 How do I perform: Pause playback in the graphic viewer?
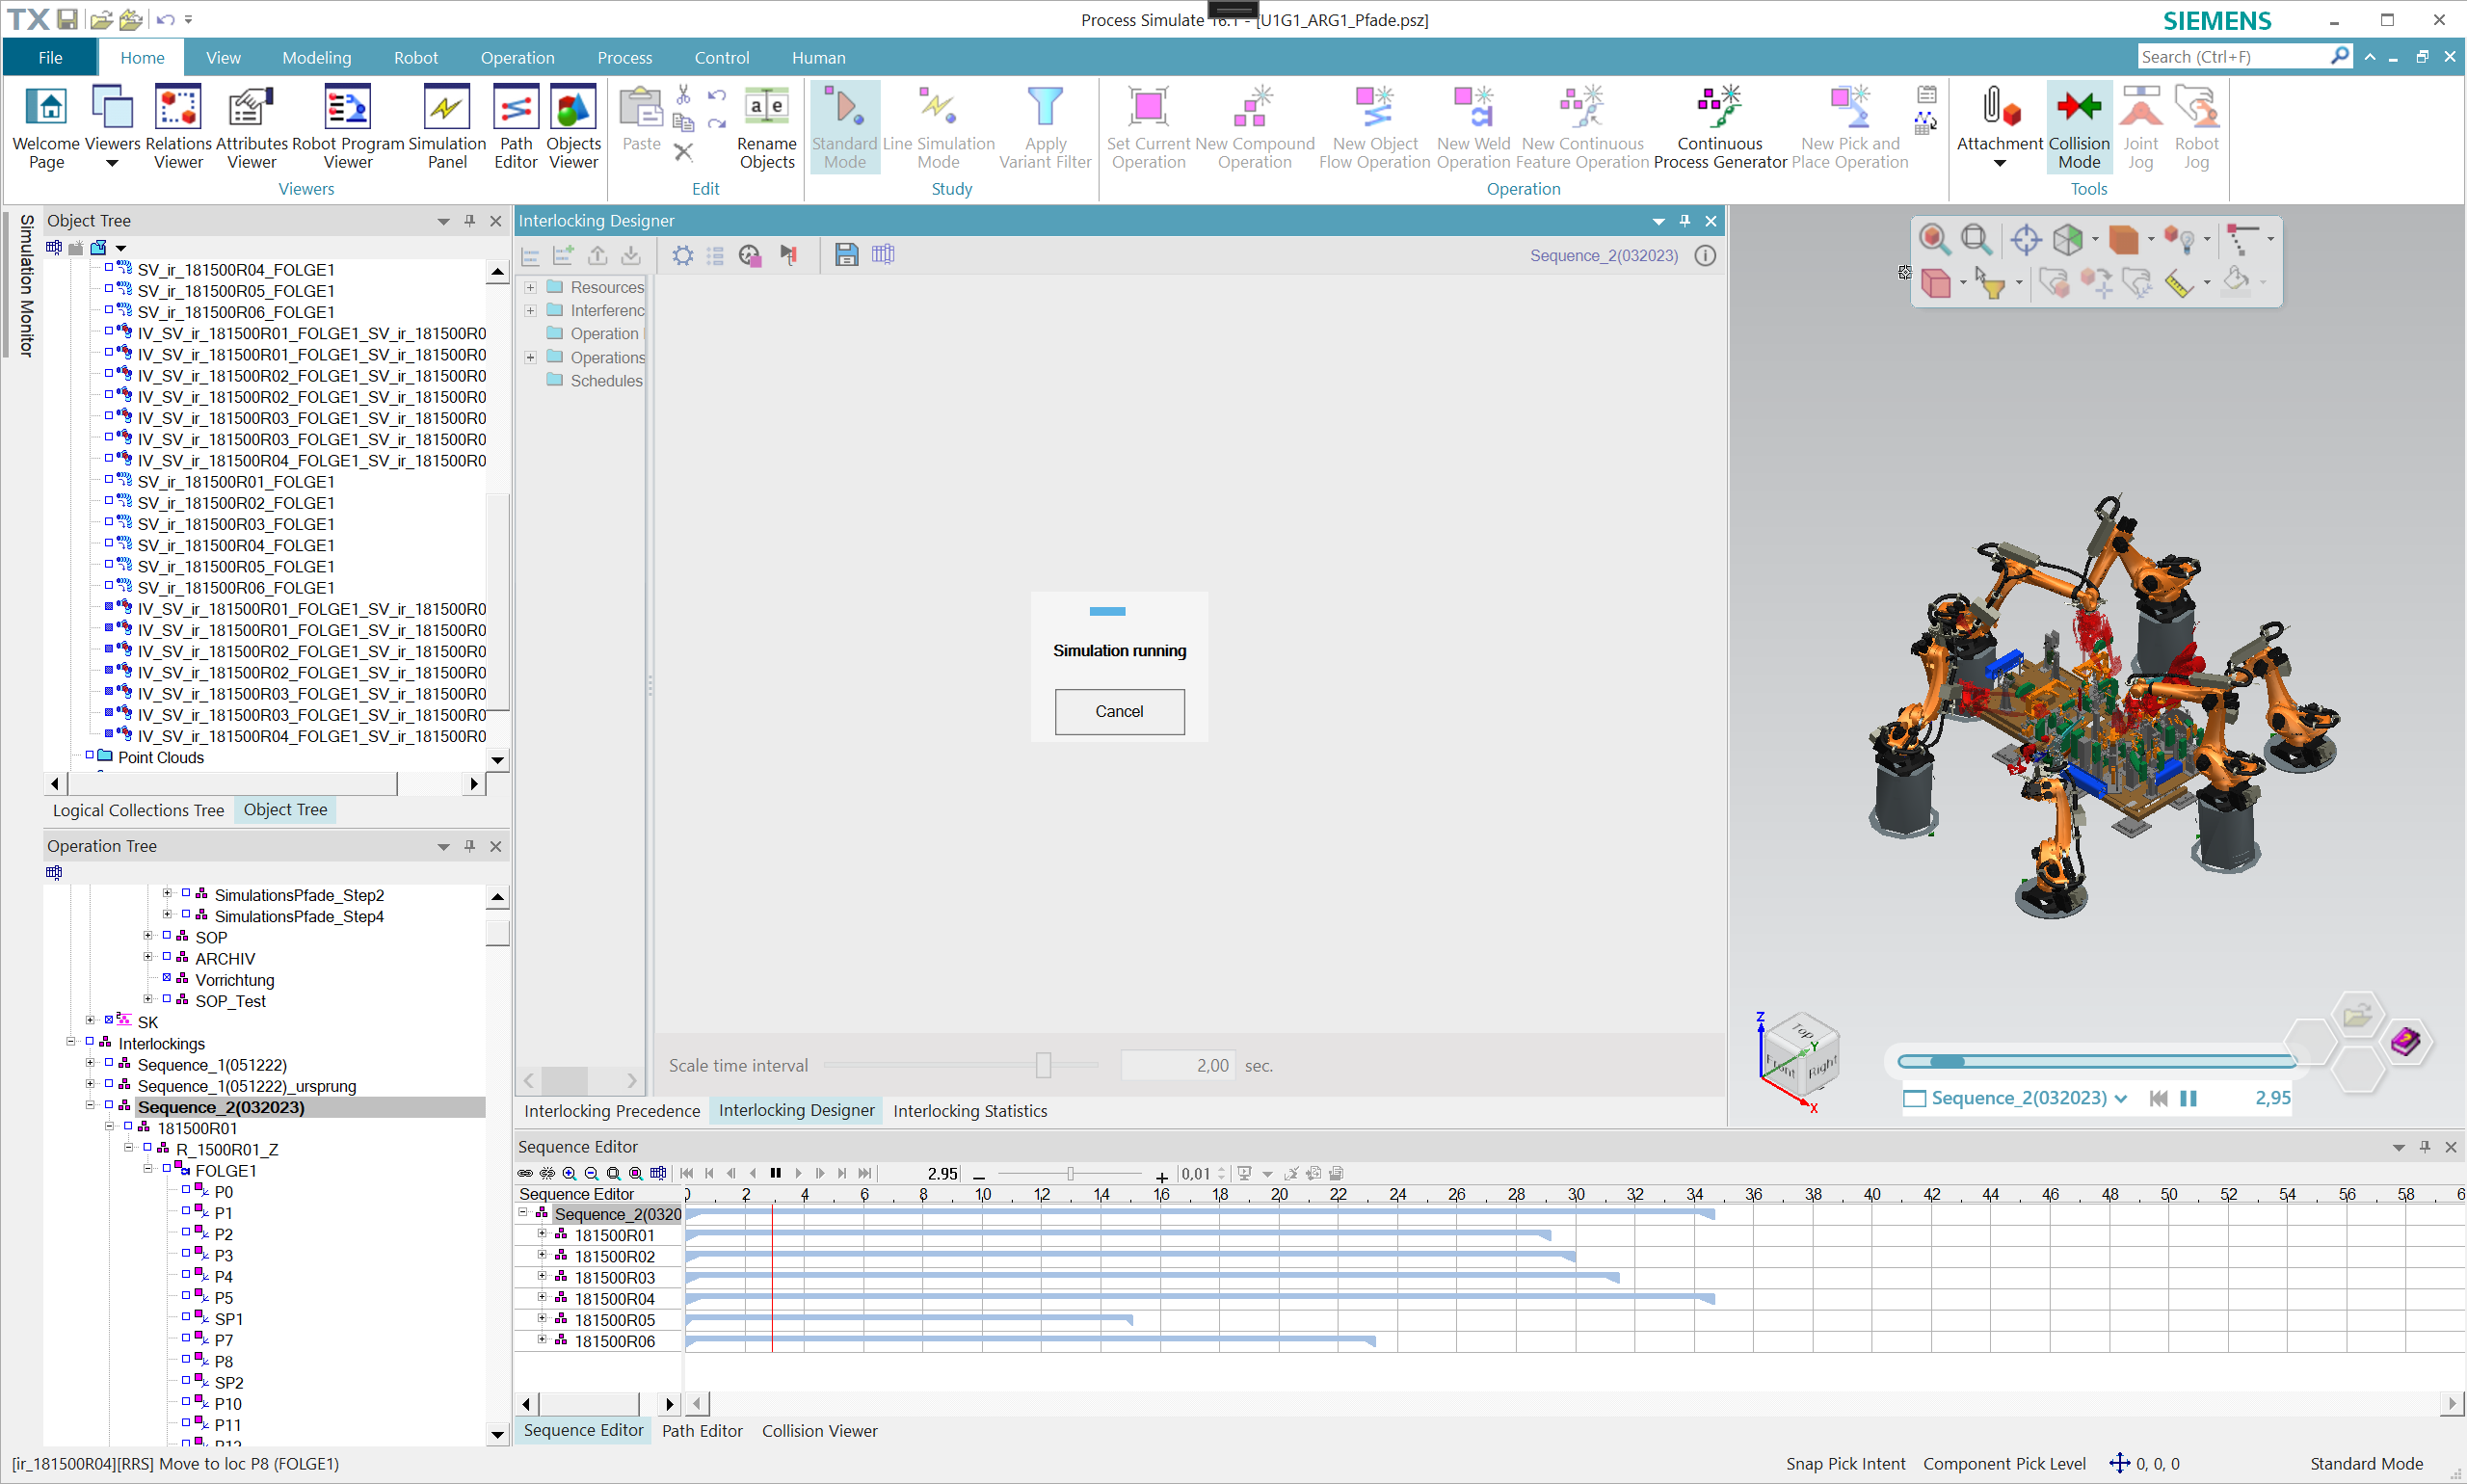coord(2188,1098)
